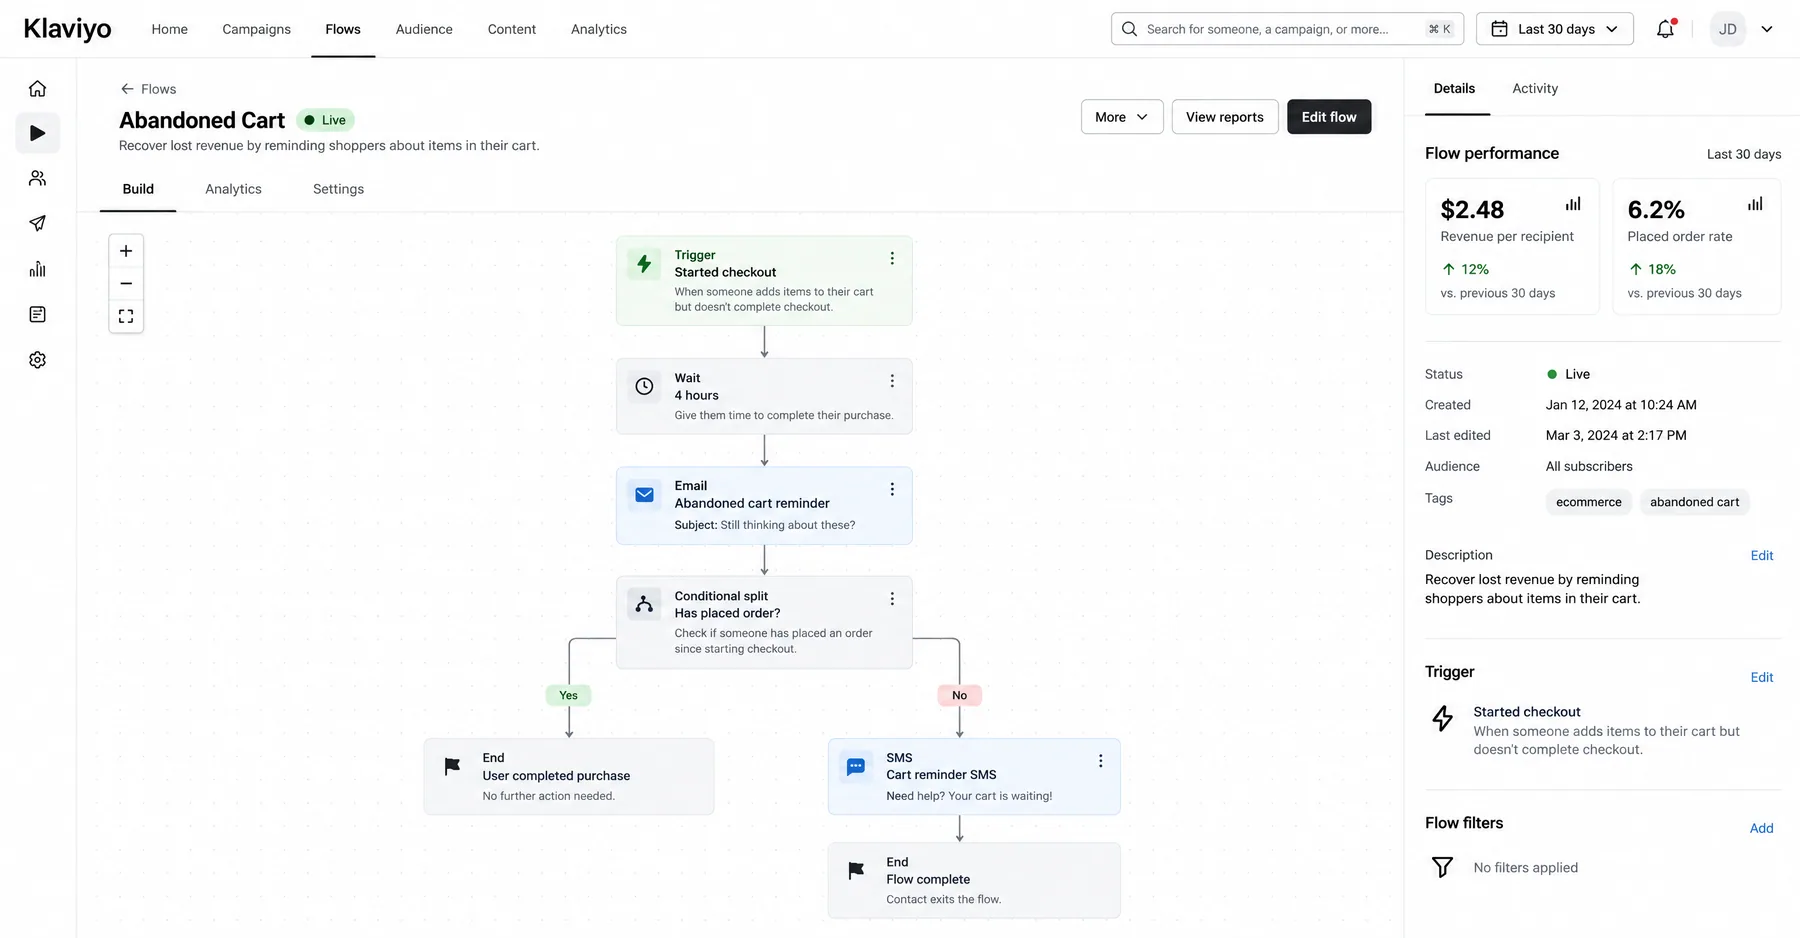1800x938 pixels.
Task: Open Email node three-dot menu
Action: [x=892, y=489]
